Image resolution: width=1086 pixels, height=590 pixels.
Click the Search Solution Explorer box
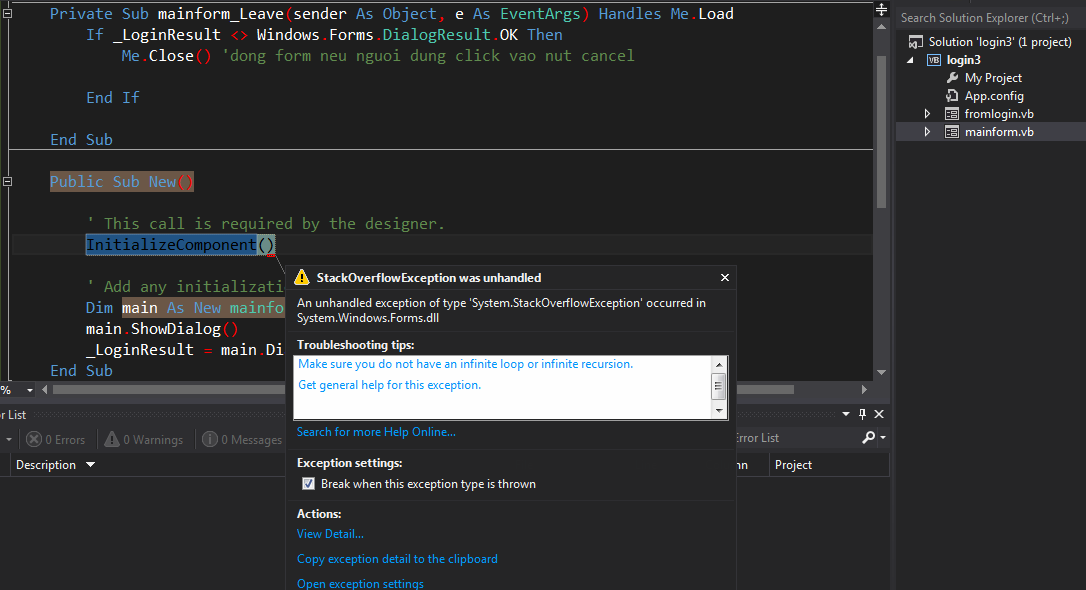pyautogui.click(x=985, y=17)
